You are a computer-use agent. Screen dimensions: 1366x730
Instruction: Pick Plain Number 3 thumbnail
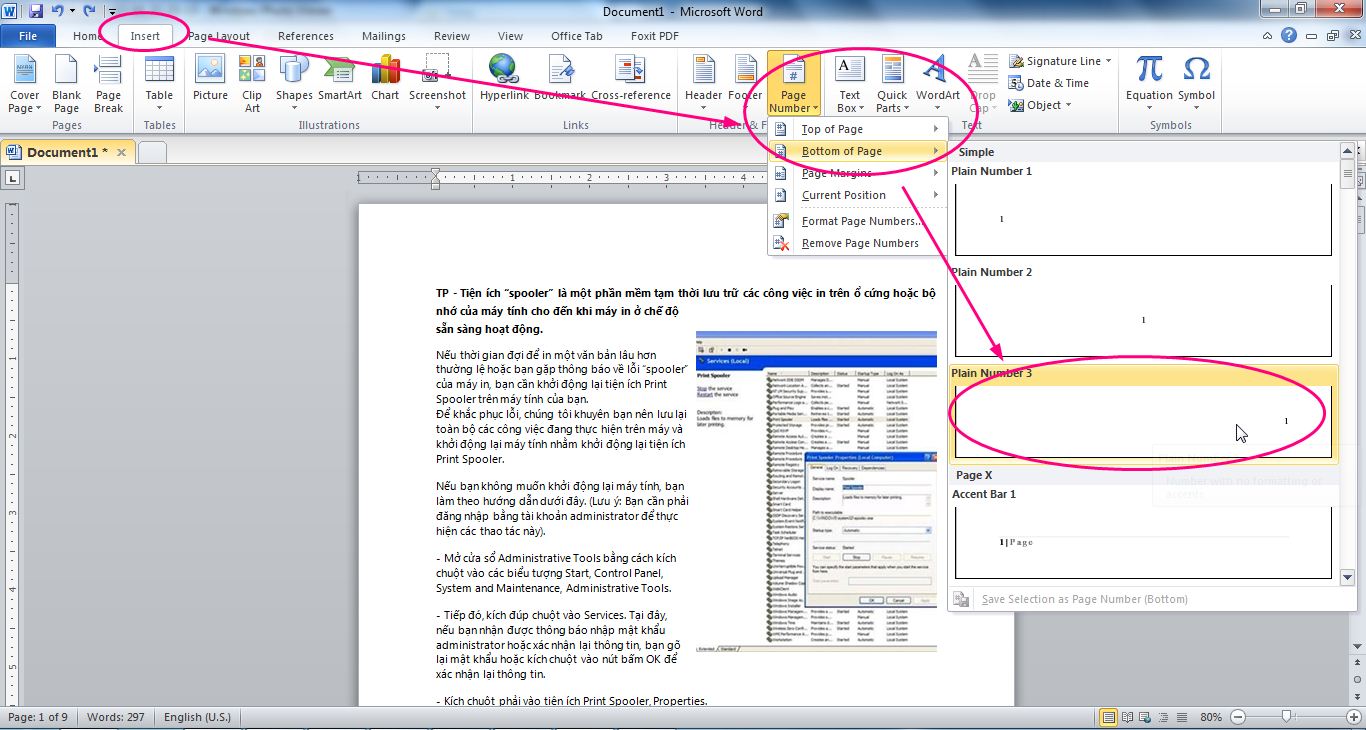[1143, 422]
